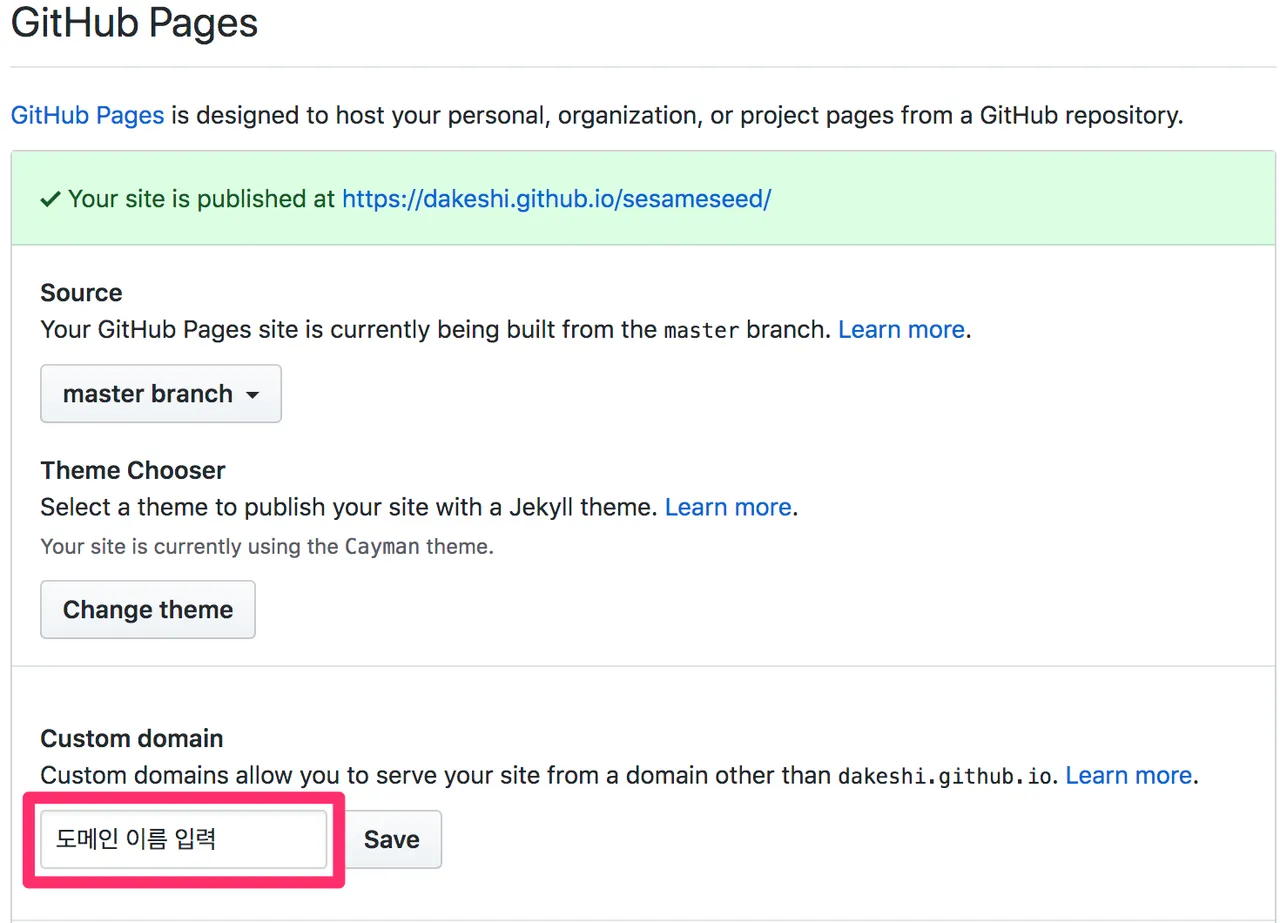
Task: Click the Change theme button
Action: [148, 610]
